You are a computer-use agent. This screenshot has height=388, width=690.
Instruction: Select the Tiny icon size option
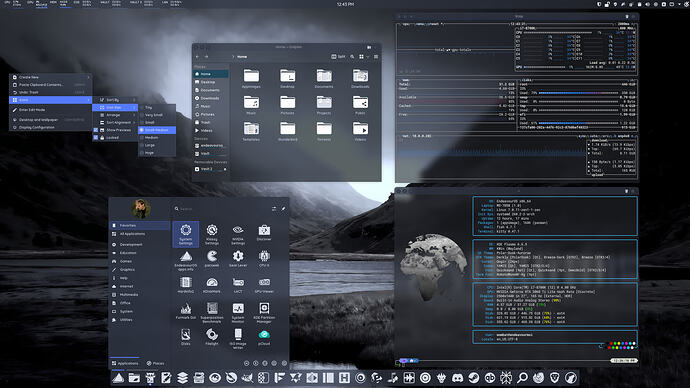(x=157, y=107)
